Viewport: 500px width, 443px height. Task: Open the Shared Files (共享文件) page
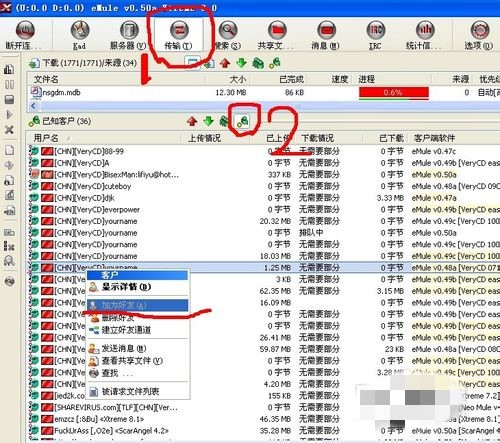[x=277, y=35]
